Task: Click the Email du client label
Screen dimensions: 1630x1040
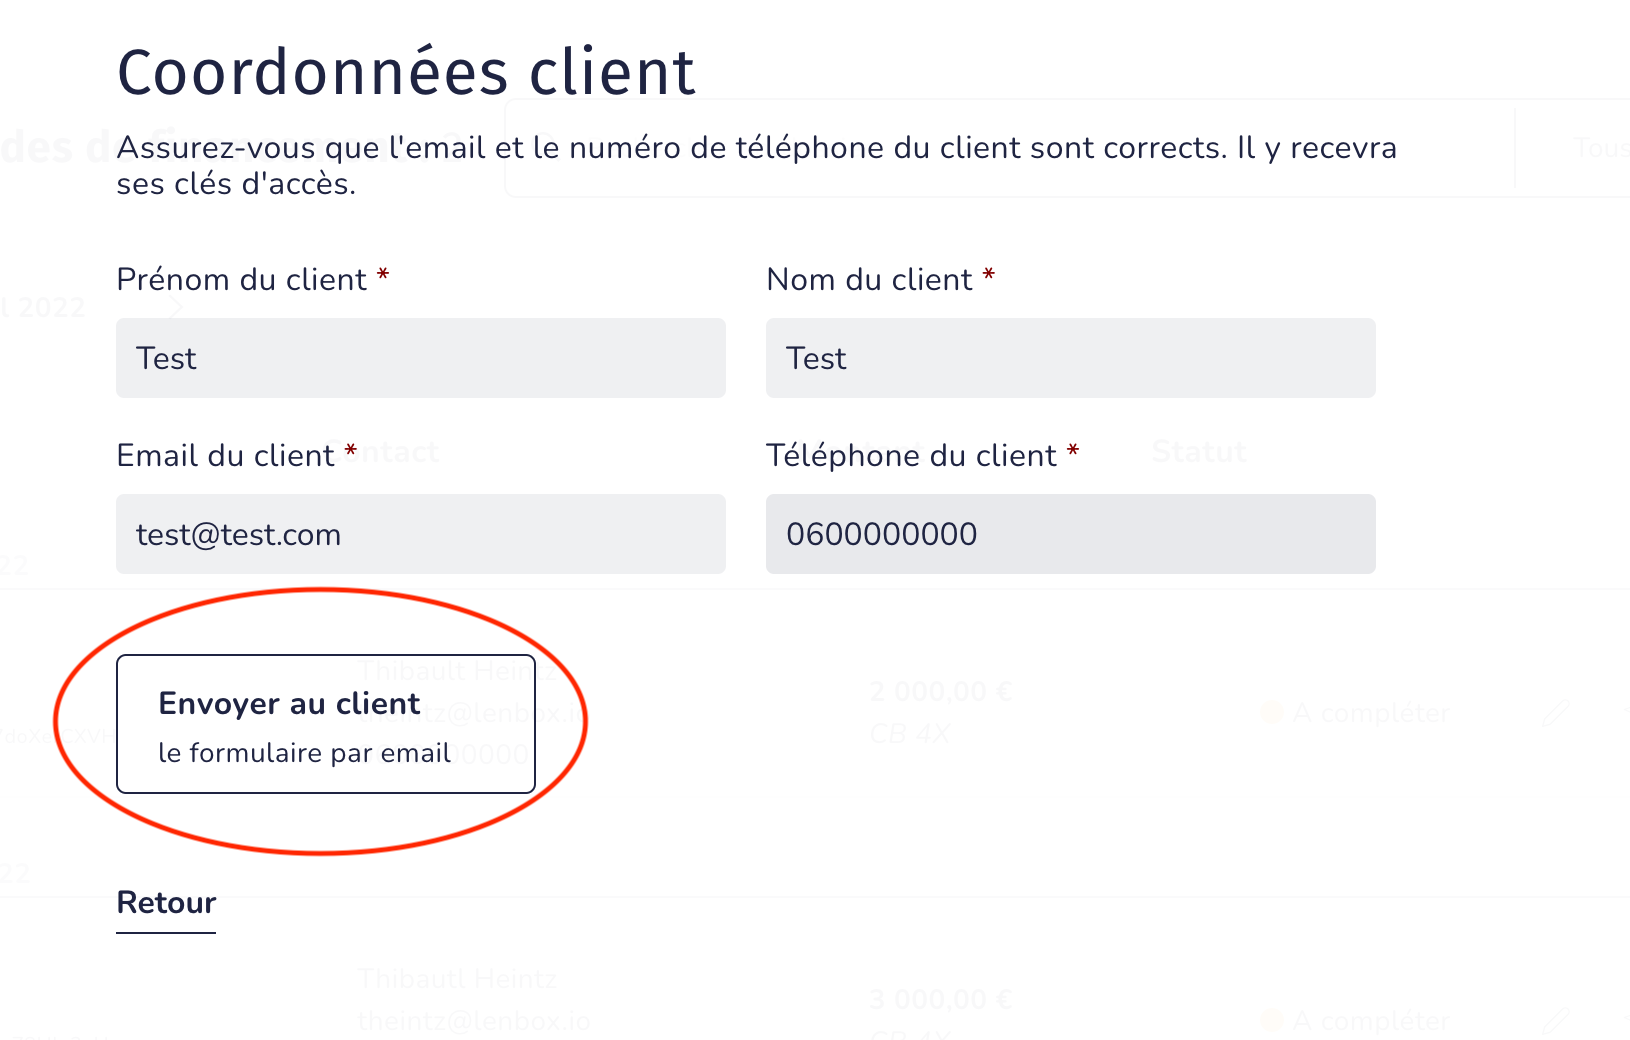Action: click(225, 456)
